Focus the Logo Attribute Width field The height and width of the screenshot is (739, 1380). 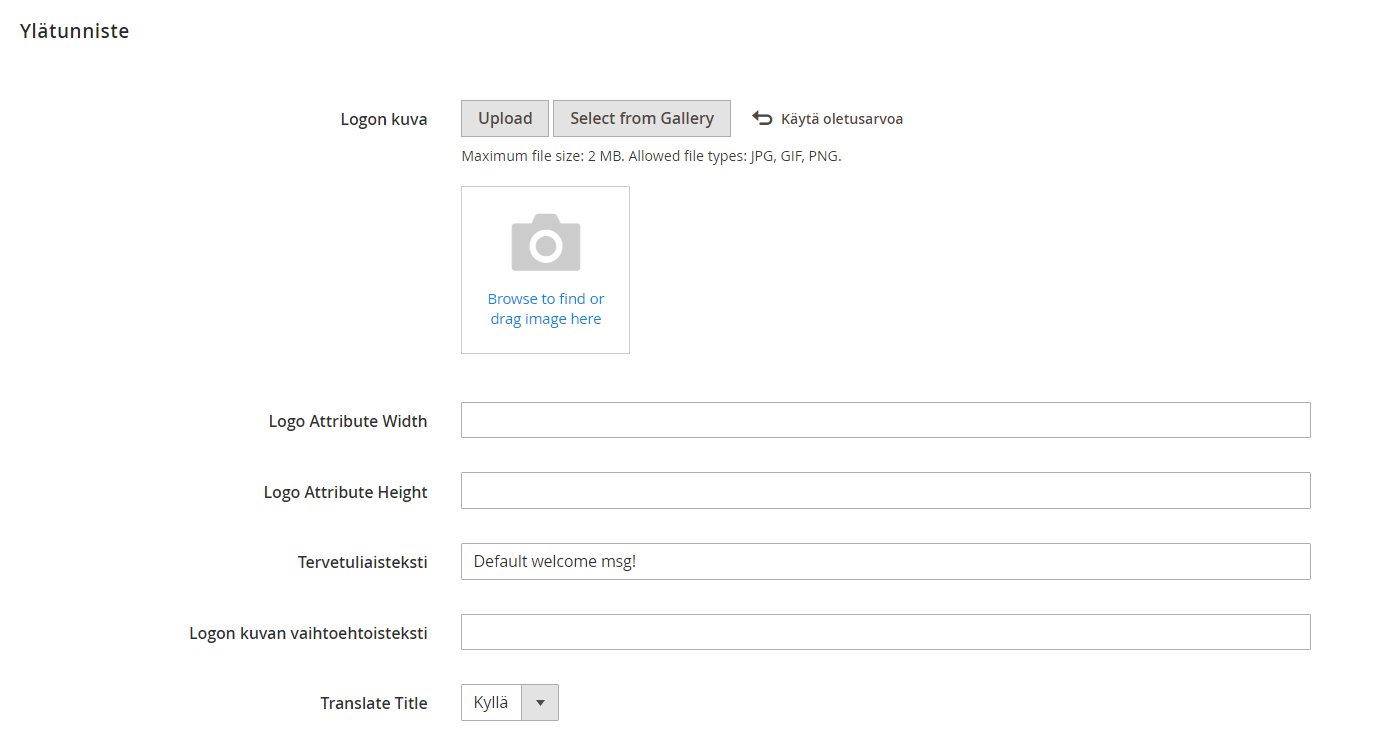pyautogui.click(x=885, y=420)
